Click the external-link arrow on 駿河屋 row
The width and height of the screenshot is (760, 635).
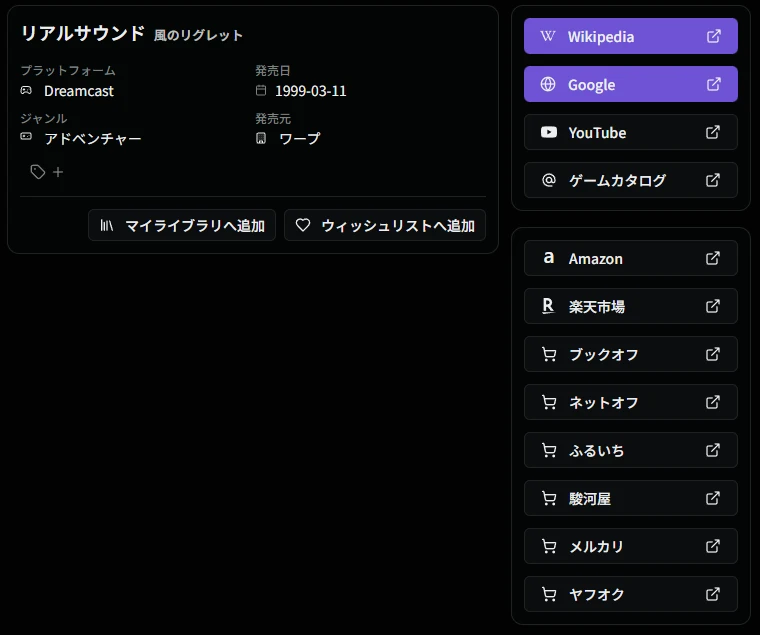coord(713,498)
